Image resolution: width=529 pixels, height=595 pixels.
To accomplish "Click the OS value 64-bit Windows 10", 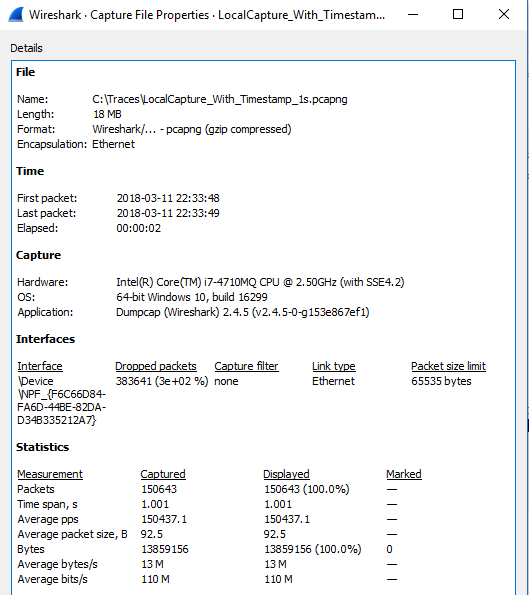I will [192, 297].
